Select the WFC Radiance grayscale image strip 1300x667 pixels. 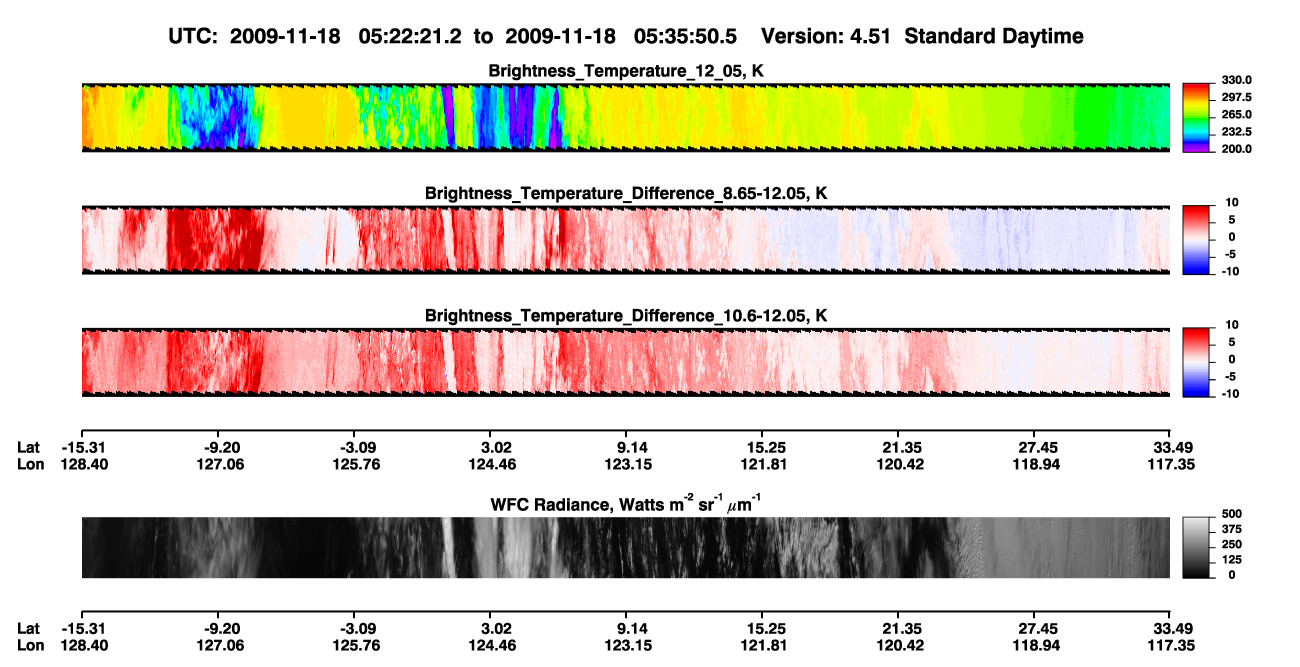(625, 547)
